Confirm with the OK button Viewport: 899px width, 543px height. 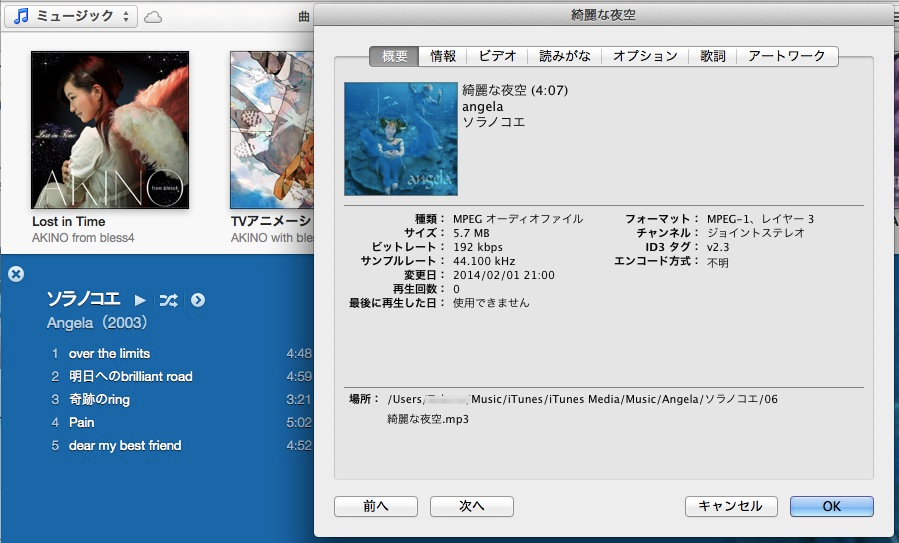831,506
